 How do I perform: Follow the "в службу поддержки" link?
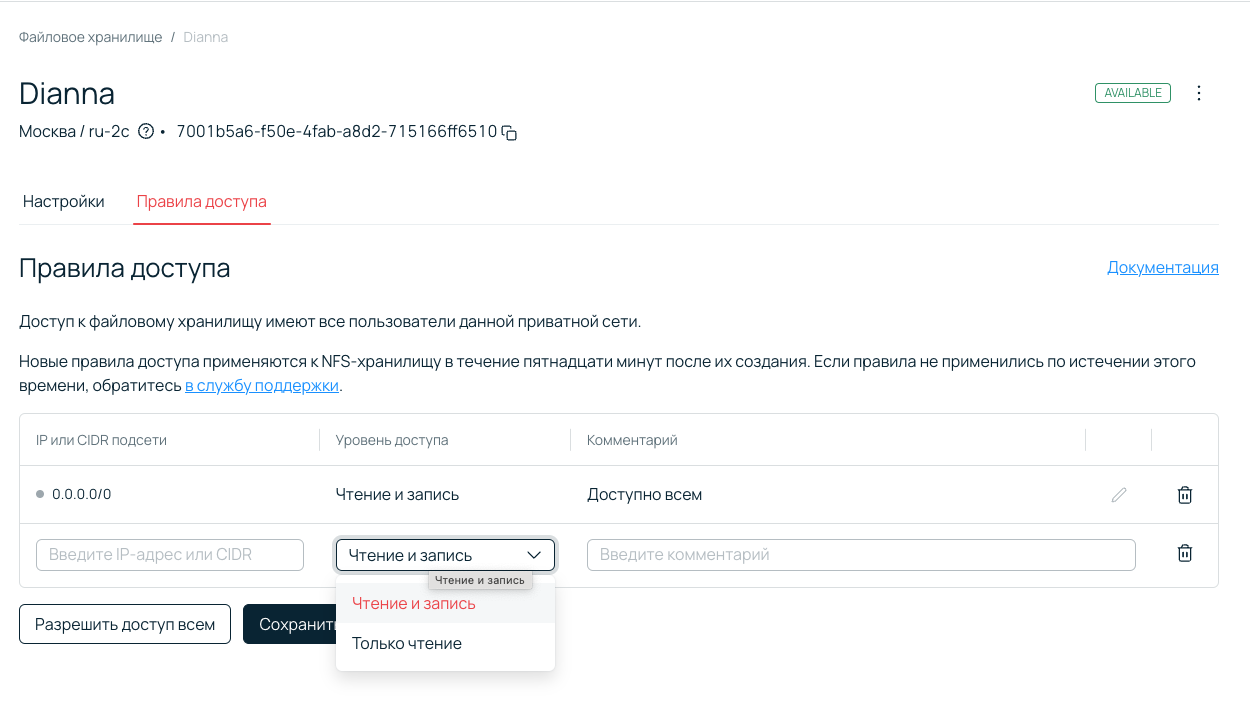pos(262,386)
